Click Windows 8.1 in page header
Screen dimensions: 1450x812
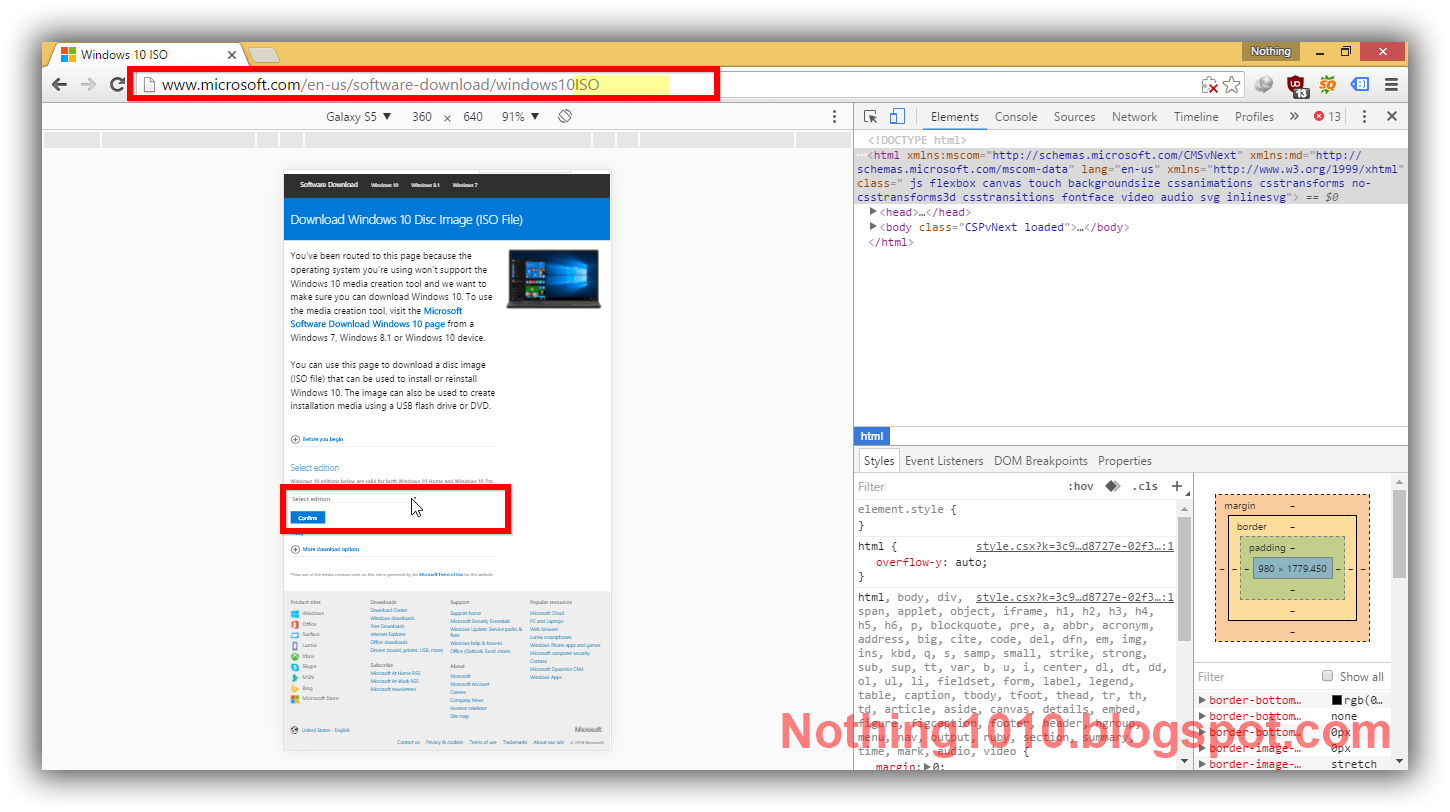424,185
